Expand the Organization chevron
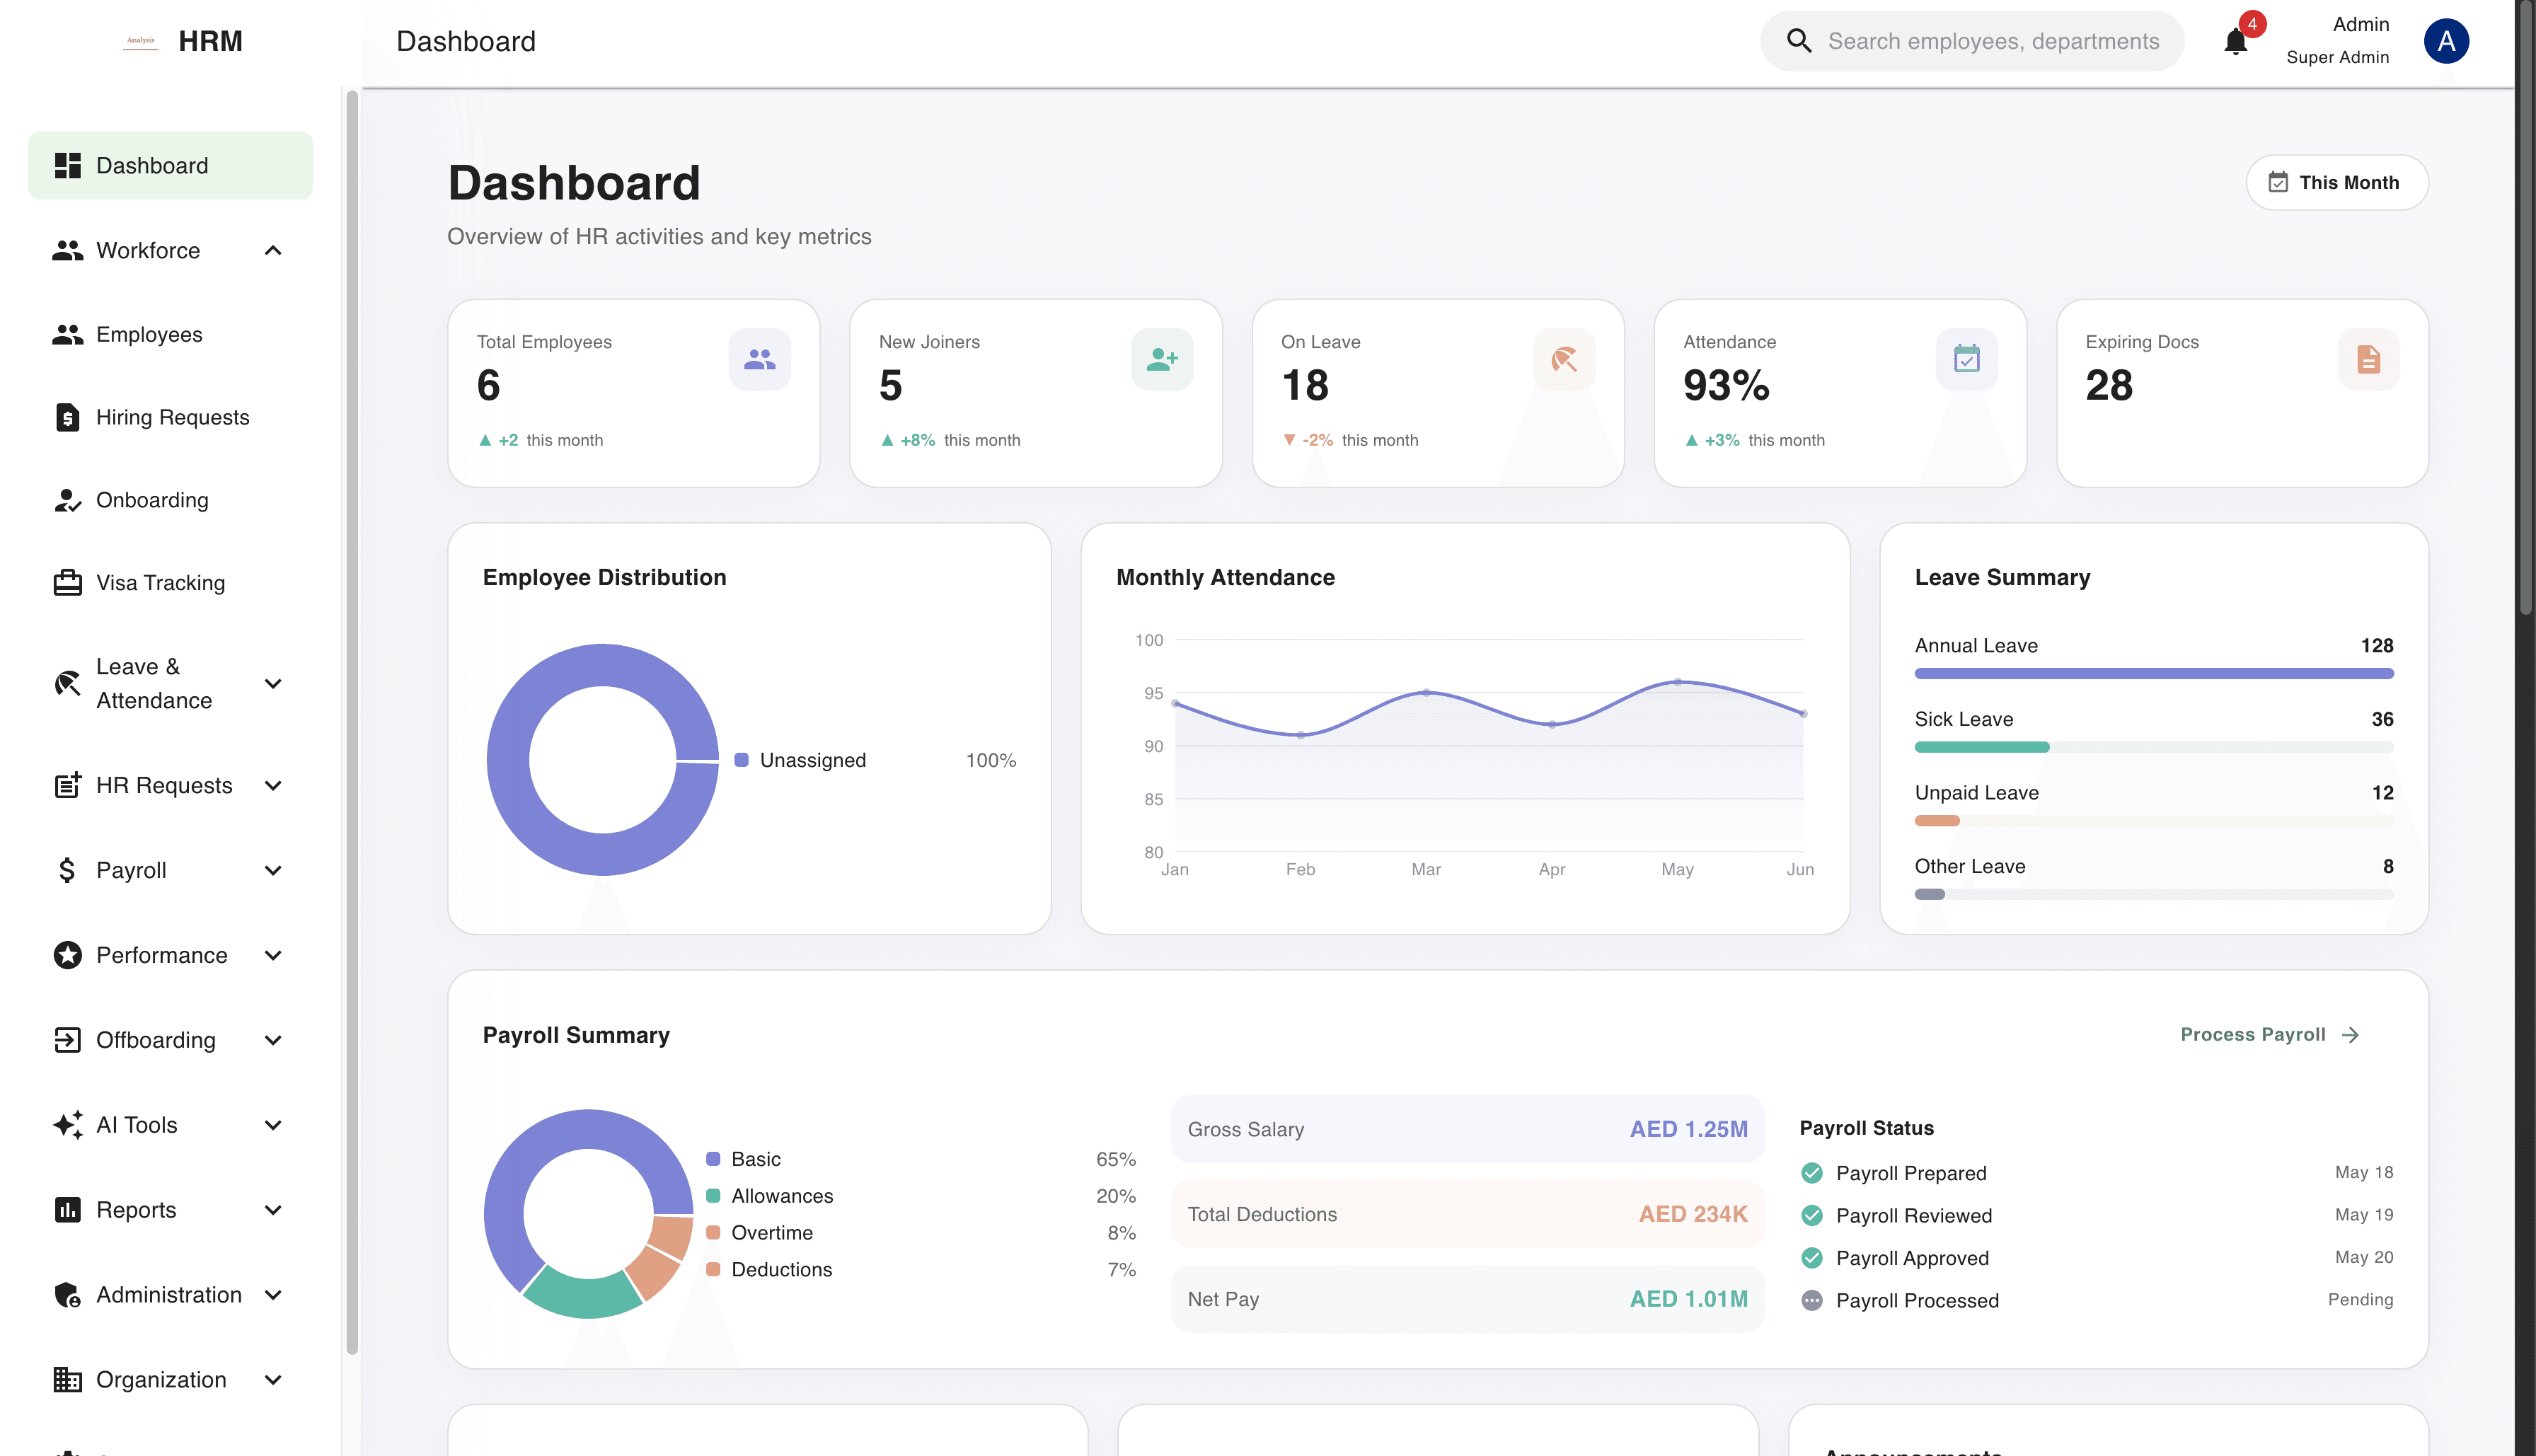 (273, 1380)
